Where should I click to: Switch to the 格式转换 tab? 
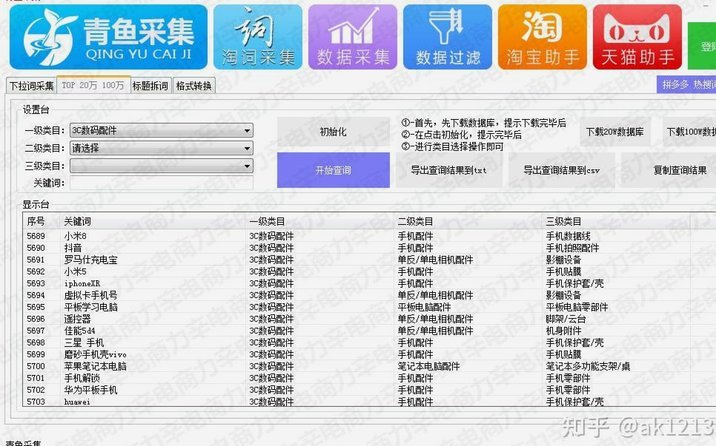(x=194, y=85)
